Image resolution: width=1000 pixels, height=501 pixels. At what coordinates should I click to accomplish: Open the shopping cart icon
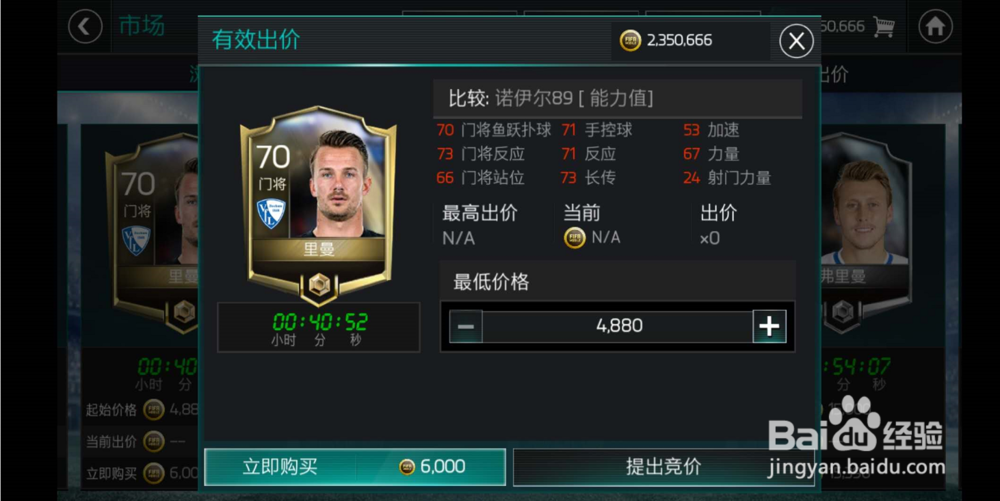(x=883, y=27)
